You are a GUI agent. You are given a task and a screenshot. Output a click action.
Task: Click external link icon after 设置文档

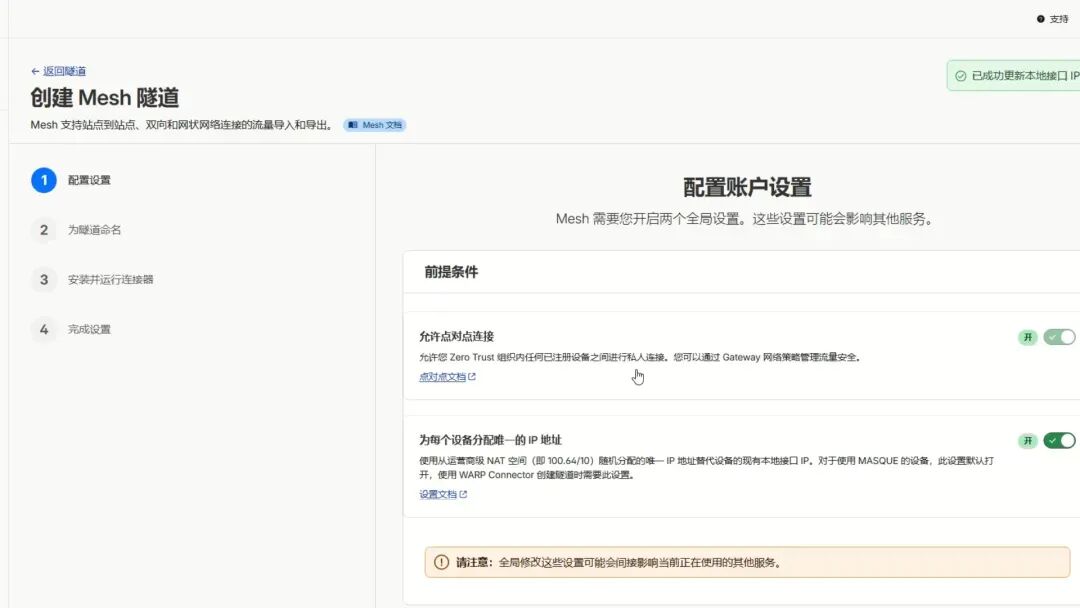(x=464, y=494)
